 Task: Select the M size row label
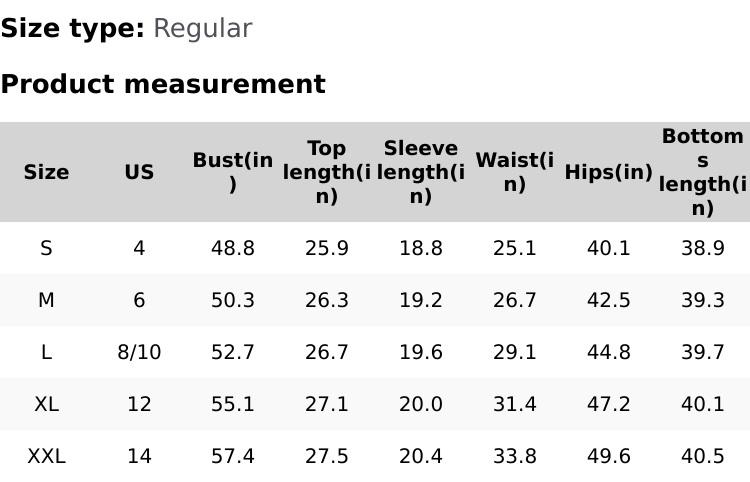coord(46,300)
